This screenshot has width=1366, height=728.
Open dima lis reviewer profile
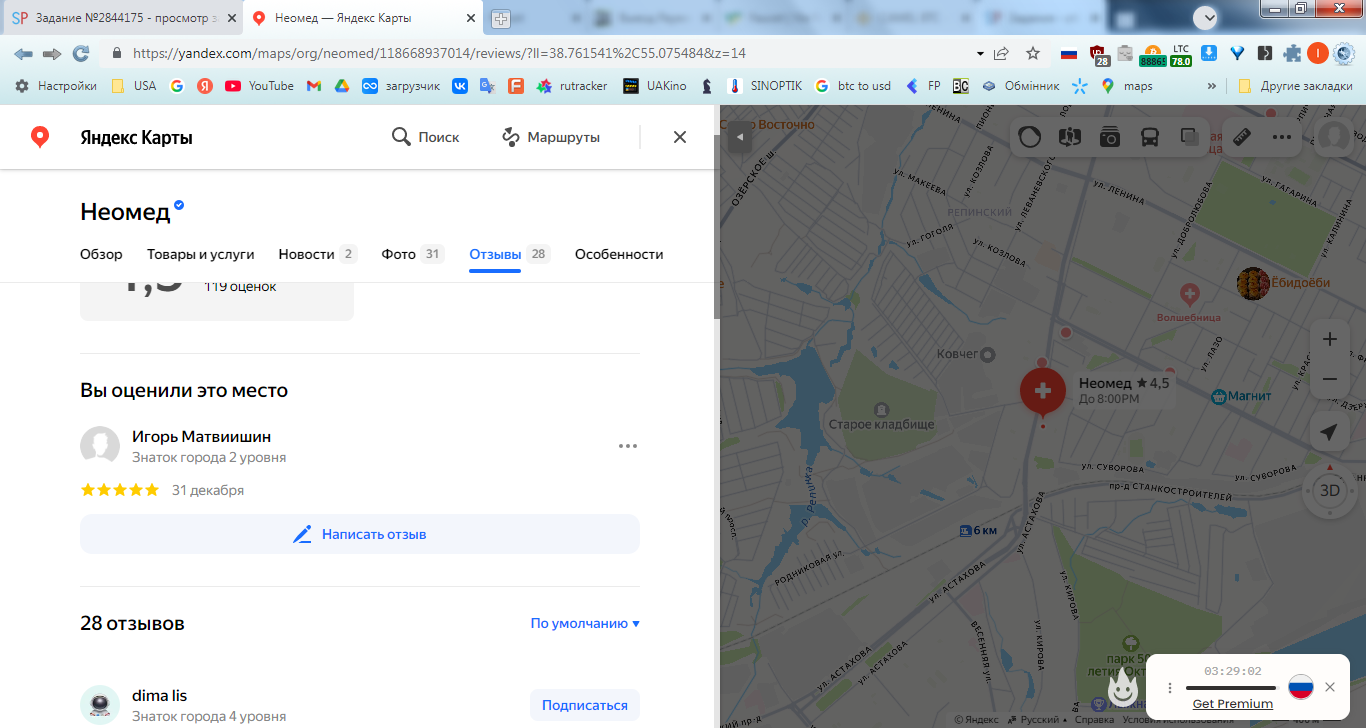point(159,695)
